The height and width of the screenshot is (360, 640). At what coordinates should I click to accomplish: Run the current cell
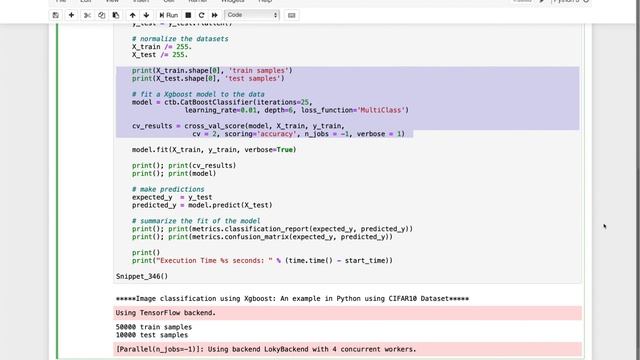(169, 15)
